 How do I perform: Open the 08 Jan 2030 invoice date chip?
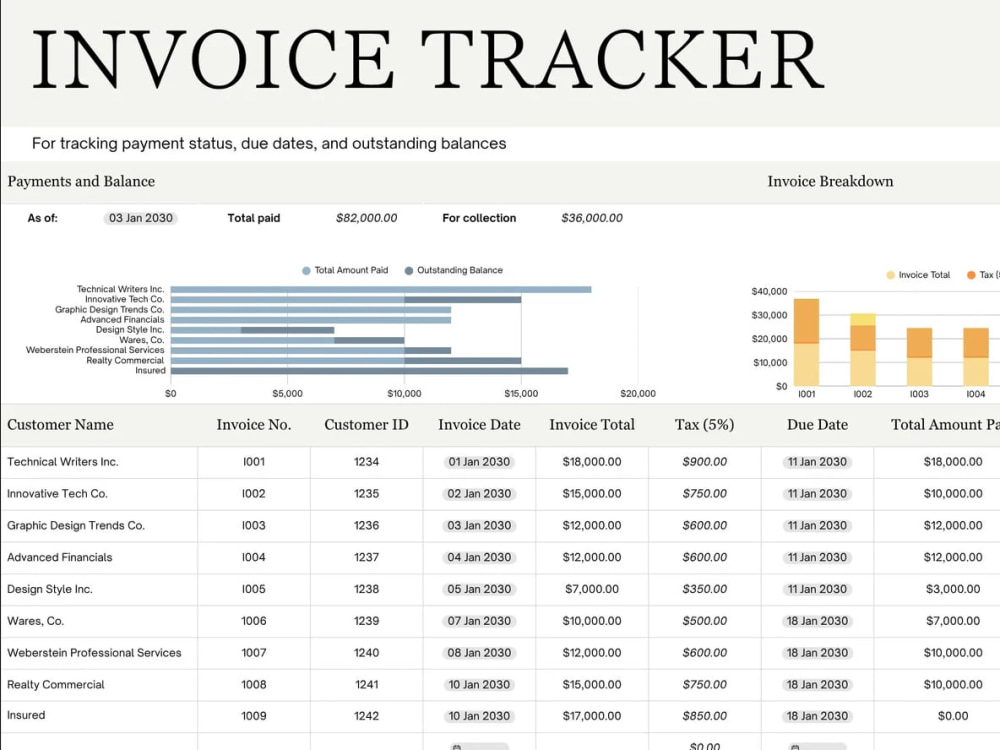[x=479, y=653]
